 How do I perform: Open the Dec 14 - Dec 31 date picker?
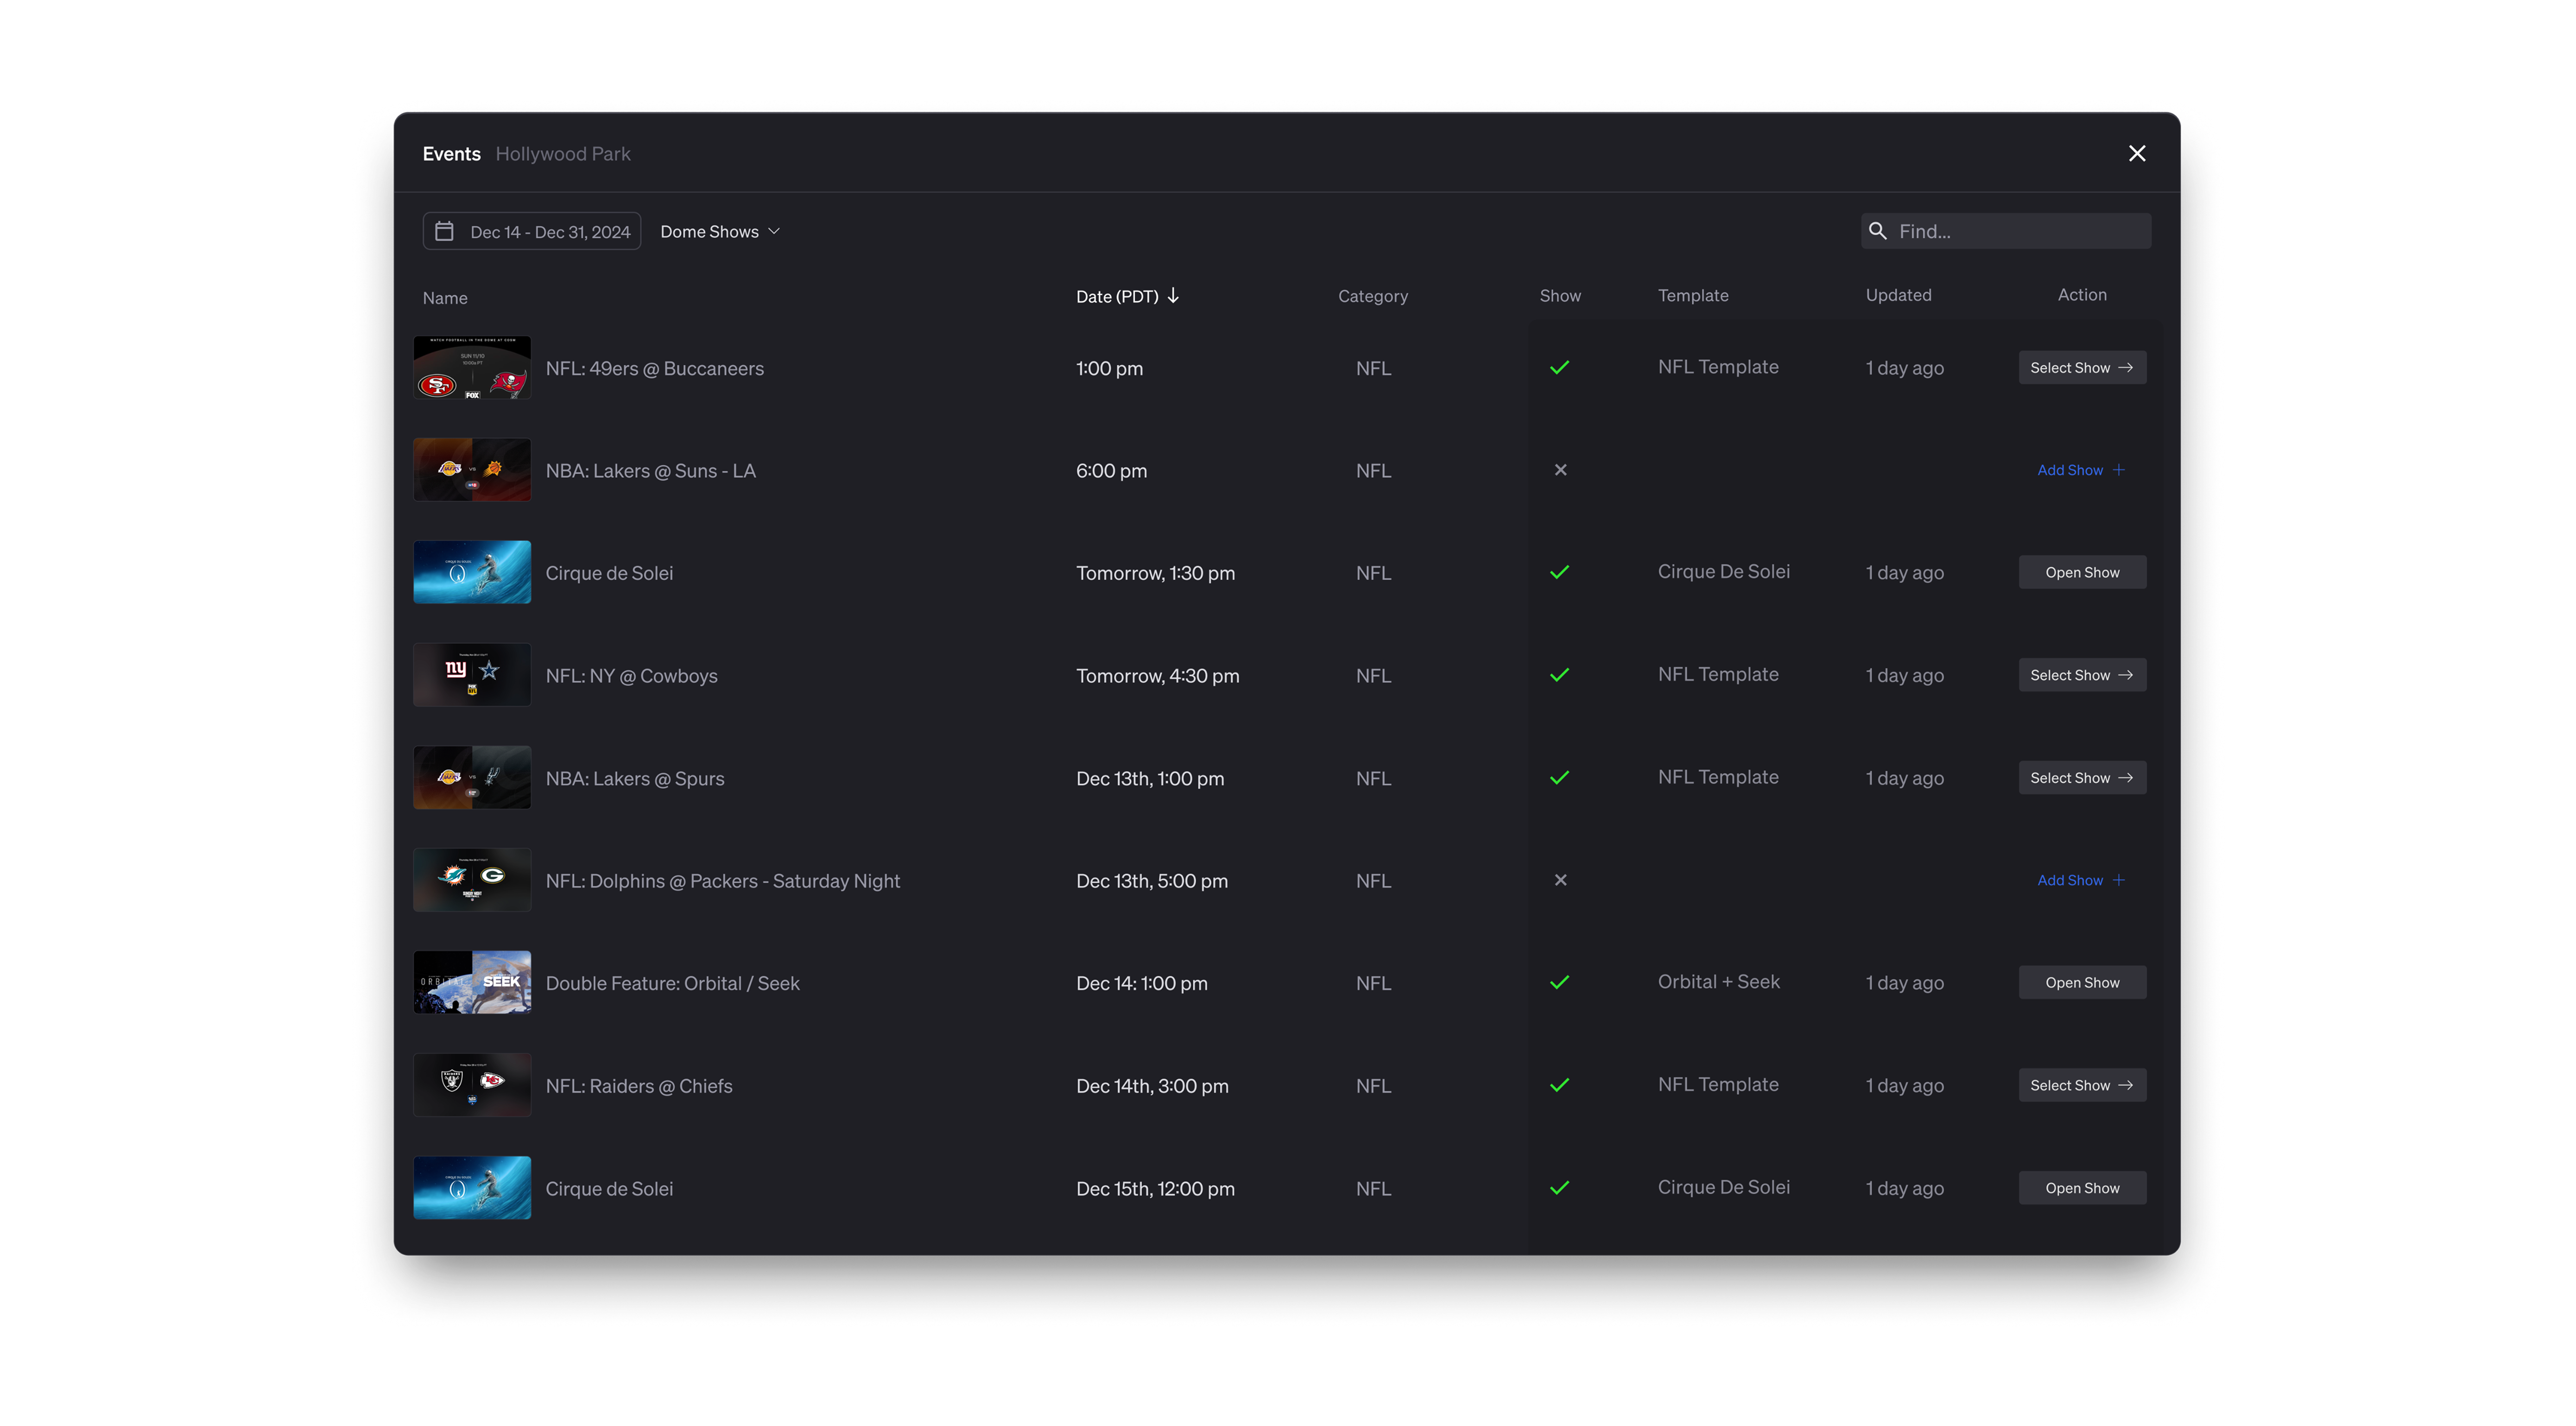[x=549, y=231]
